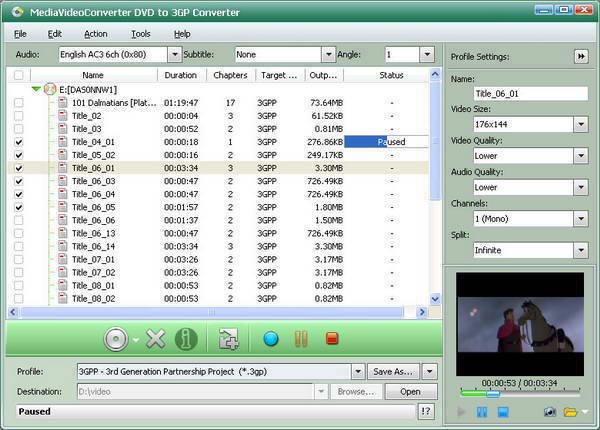Open the Audio track dropdown
Screen dimensions: 600x430
(x=174, y=54)
